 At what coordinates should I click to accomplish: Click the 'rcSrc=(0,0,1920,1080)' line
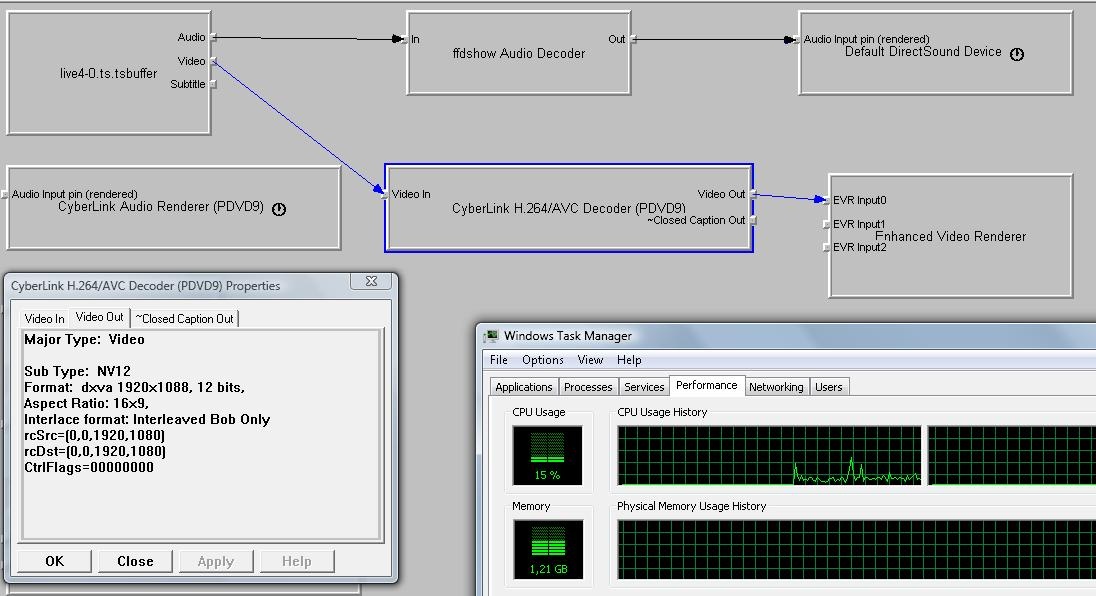pyautogui.click(x=94, y=435)
